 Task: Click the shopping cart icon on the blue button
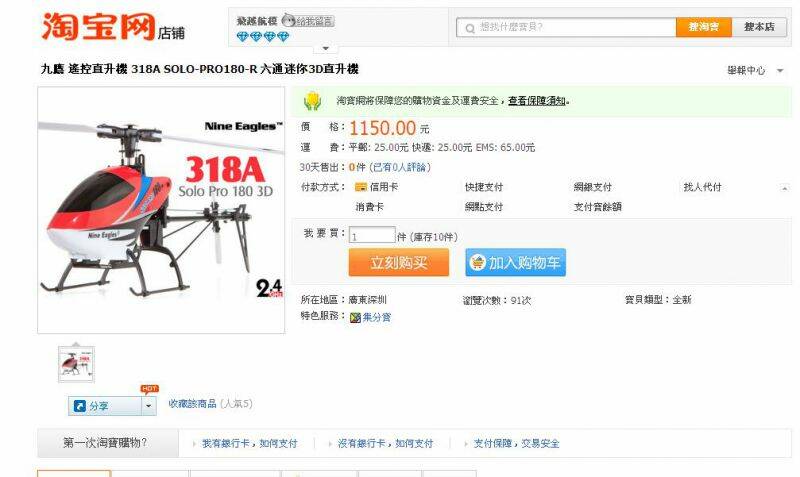point(478,262)
